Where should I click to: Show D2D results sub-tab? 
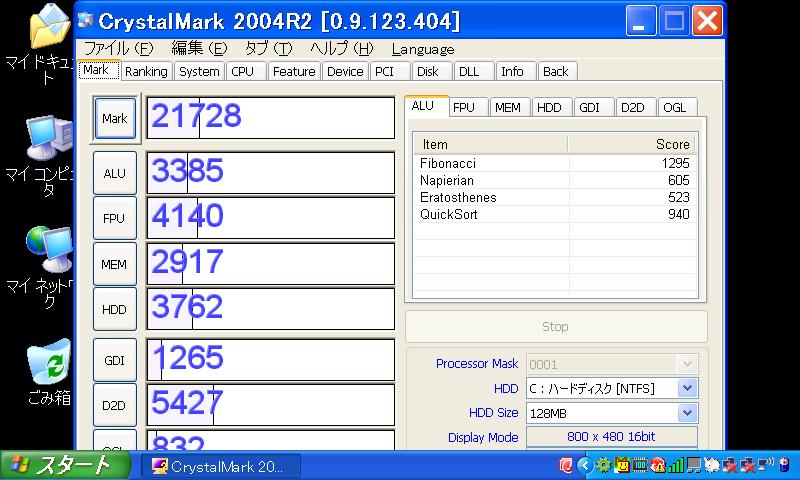click(635, 108)
